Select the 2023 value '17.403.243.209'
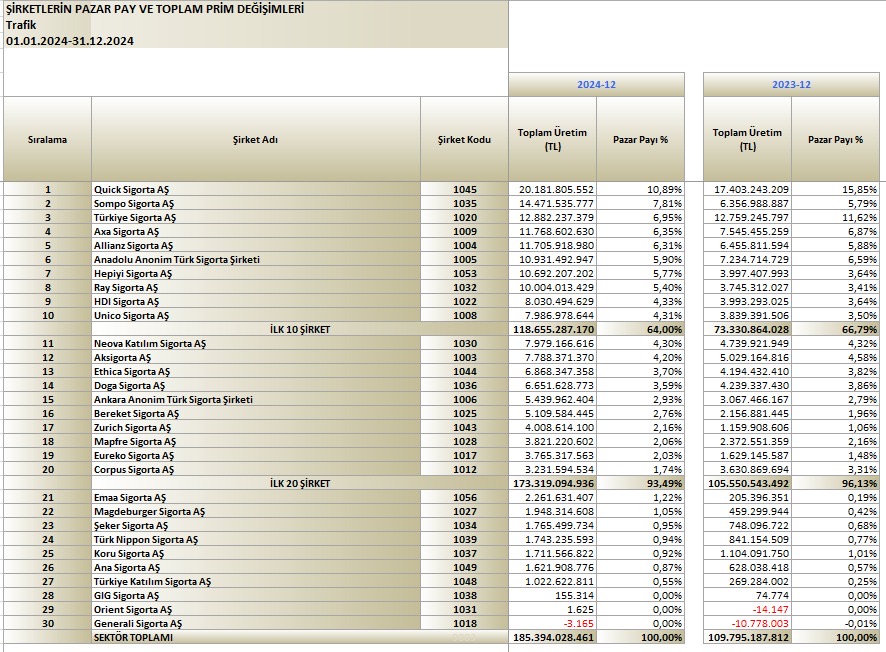The image size is (886, 652). (748, 189)
